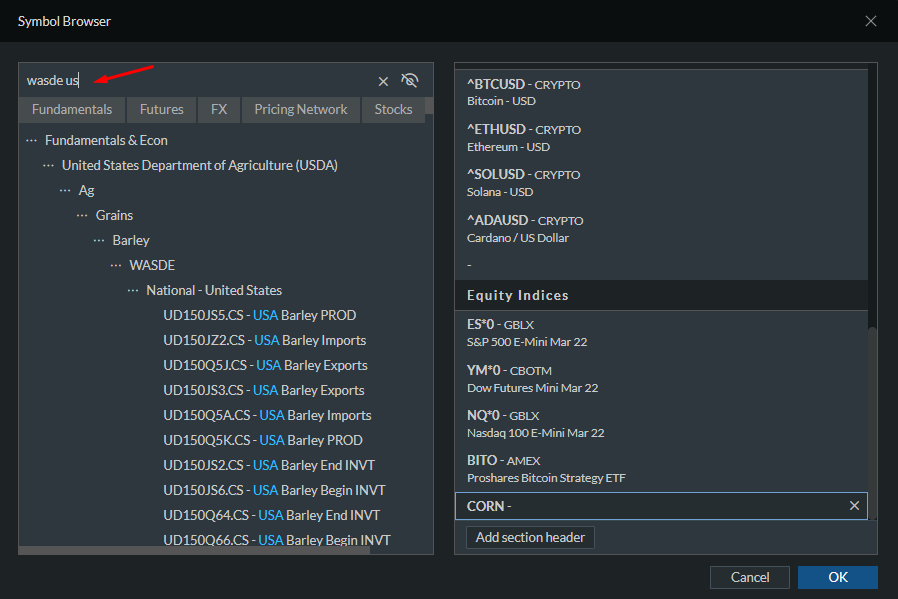Select UD150JZ2.CS USA Barley Imports
Screen dimensions: 898x599
[265, 340]
